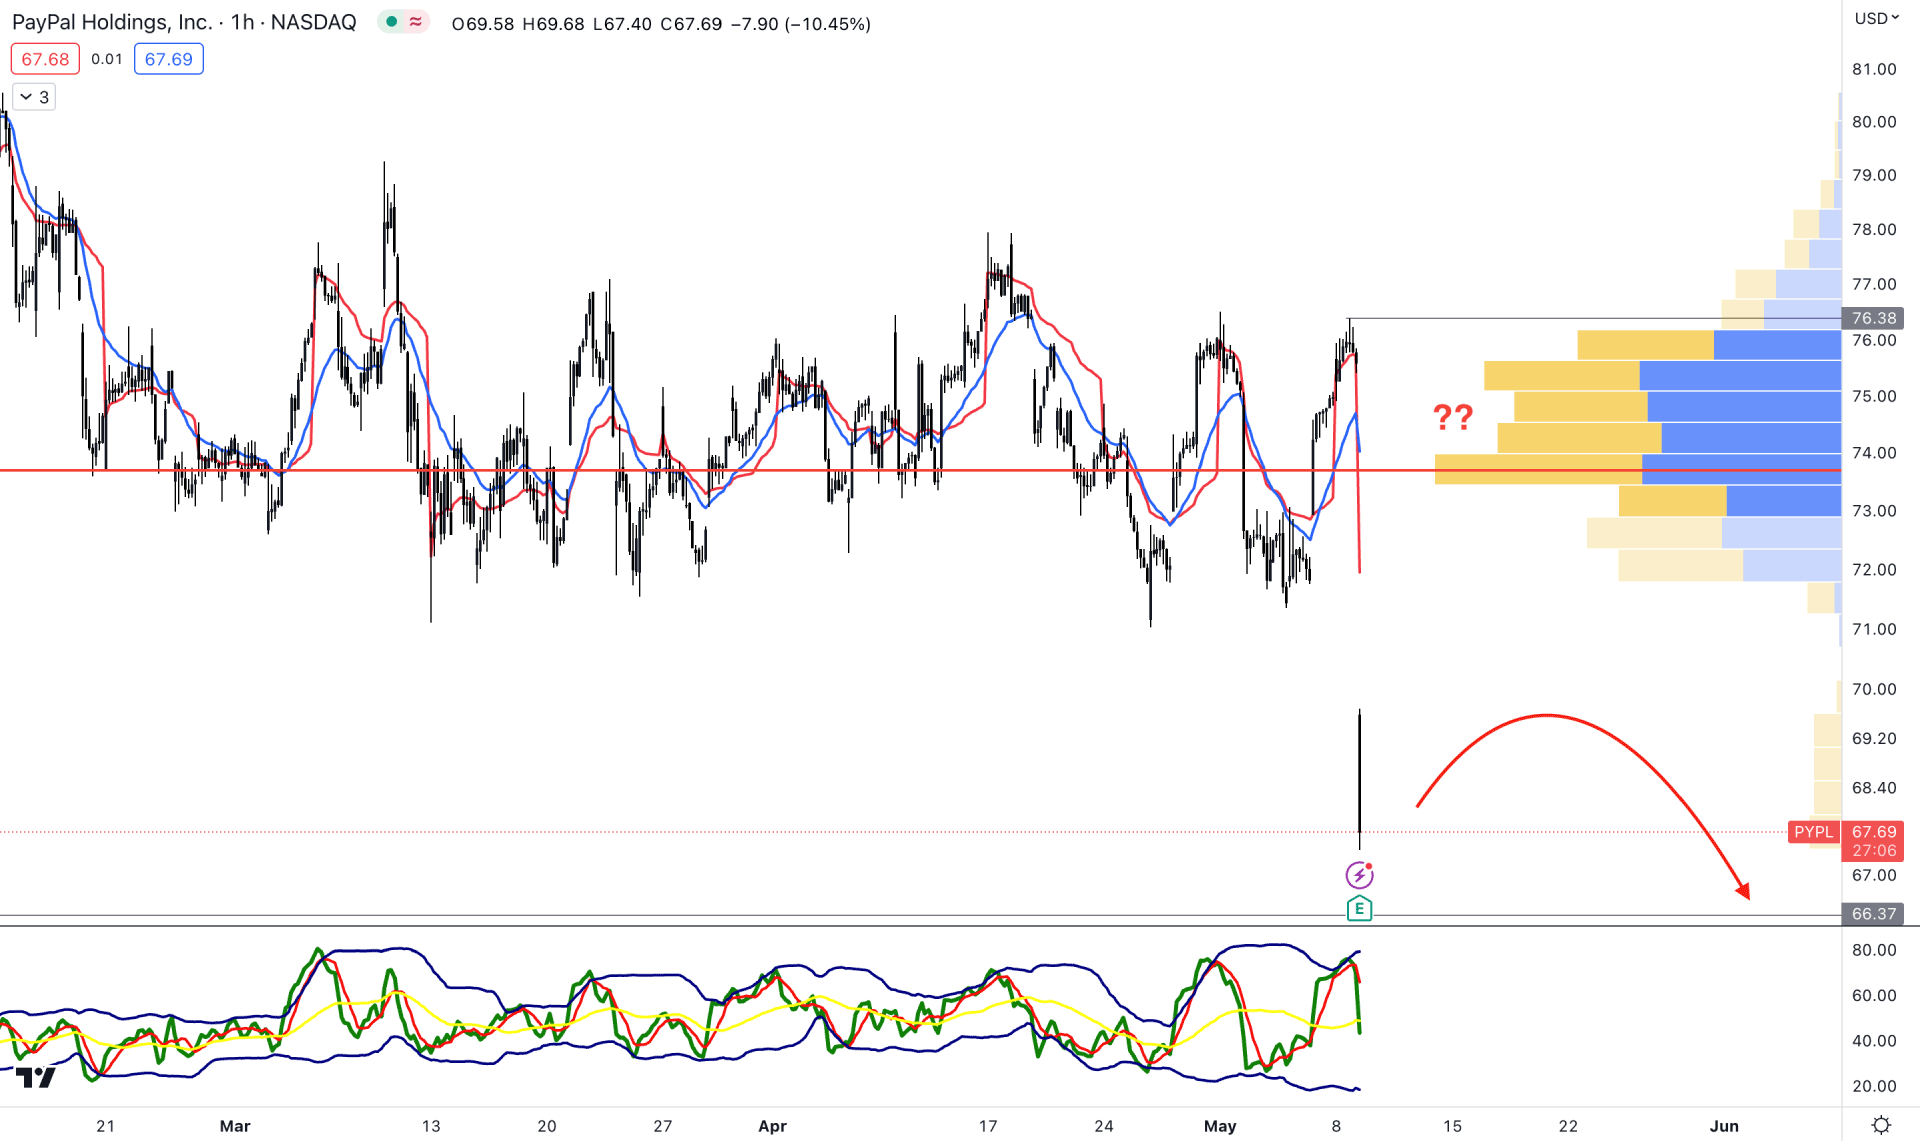Click the lightning bolt news event marker
Viewport: 1920px width, 1141px height.
(x=1359, y=875)
